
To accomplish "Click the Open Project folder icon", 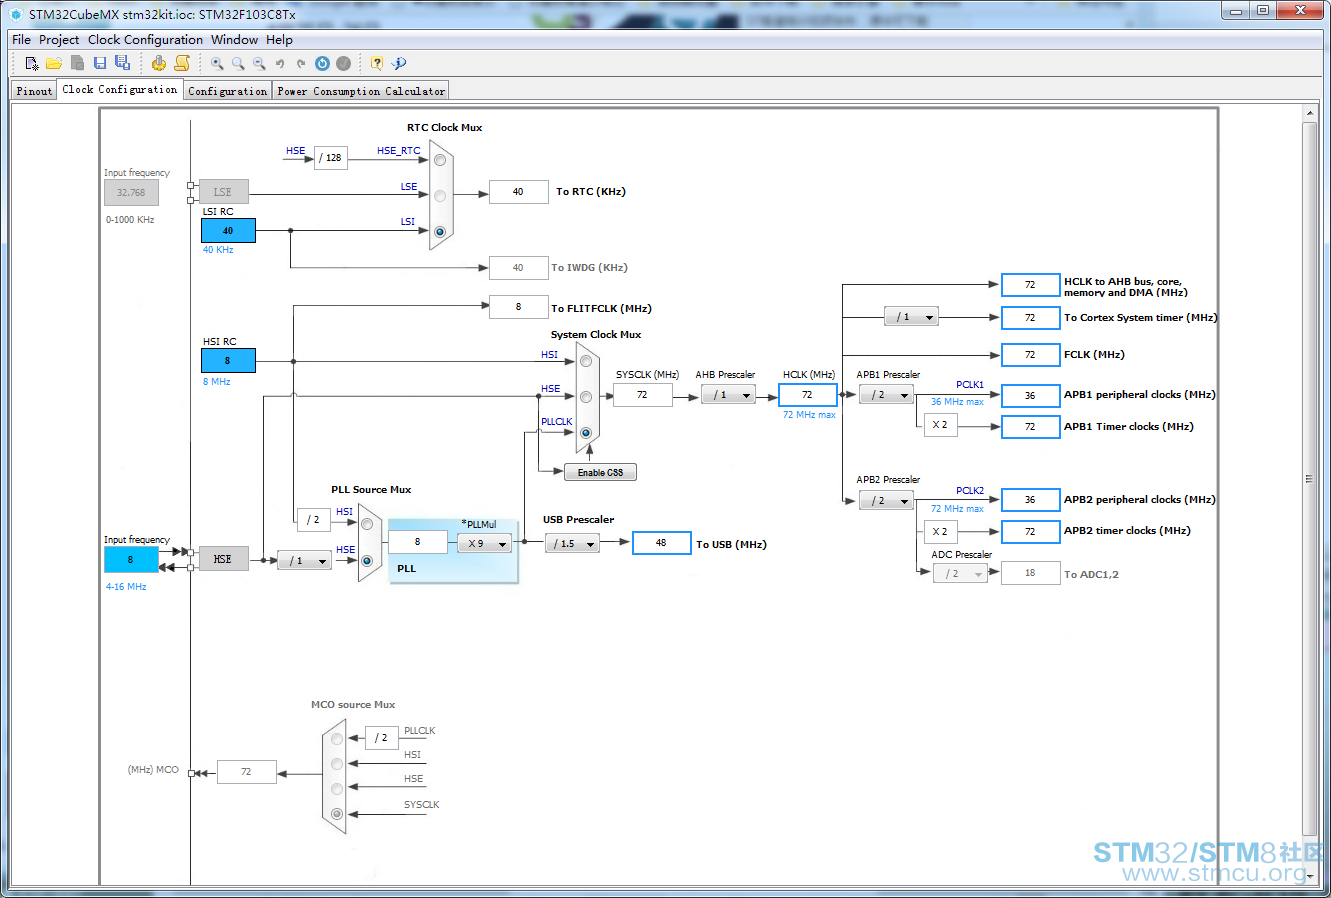I will pyautogui.click(x=54, y=63).
